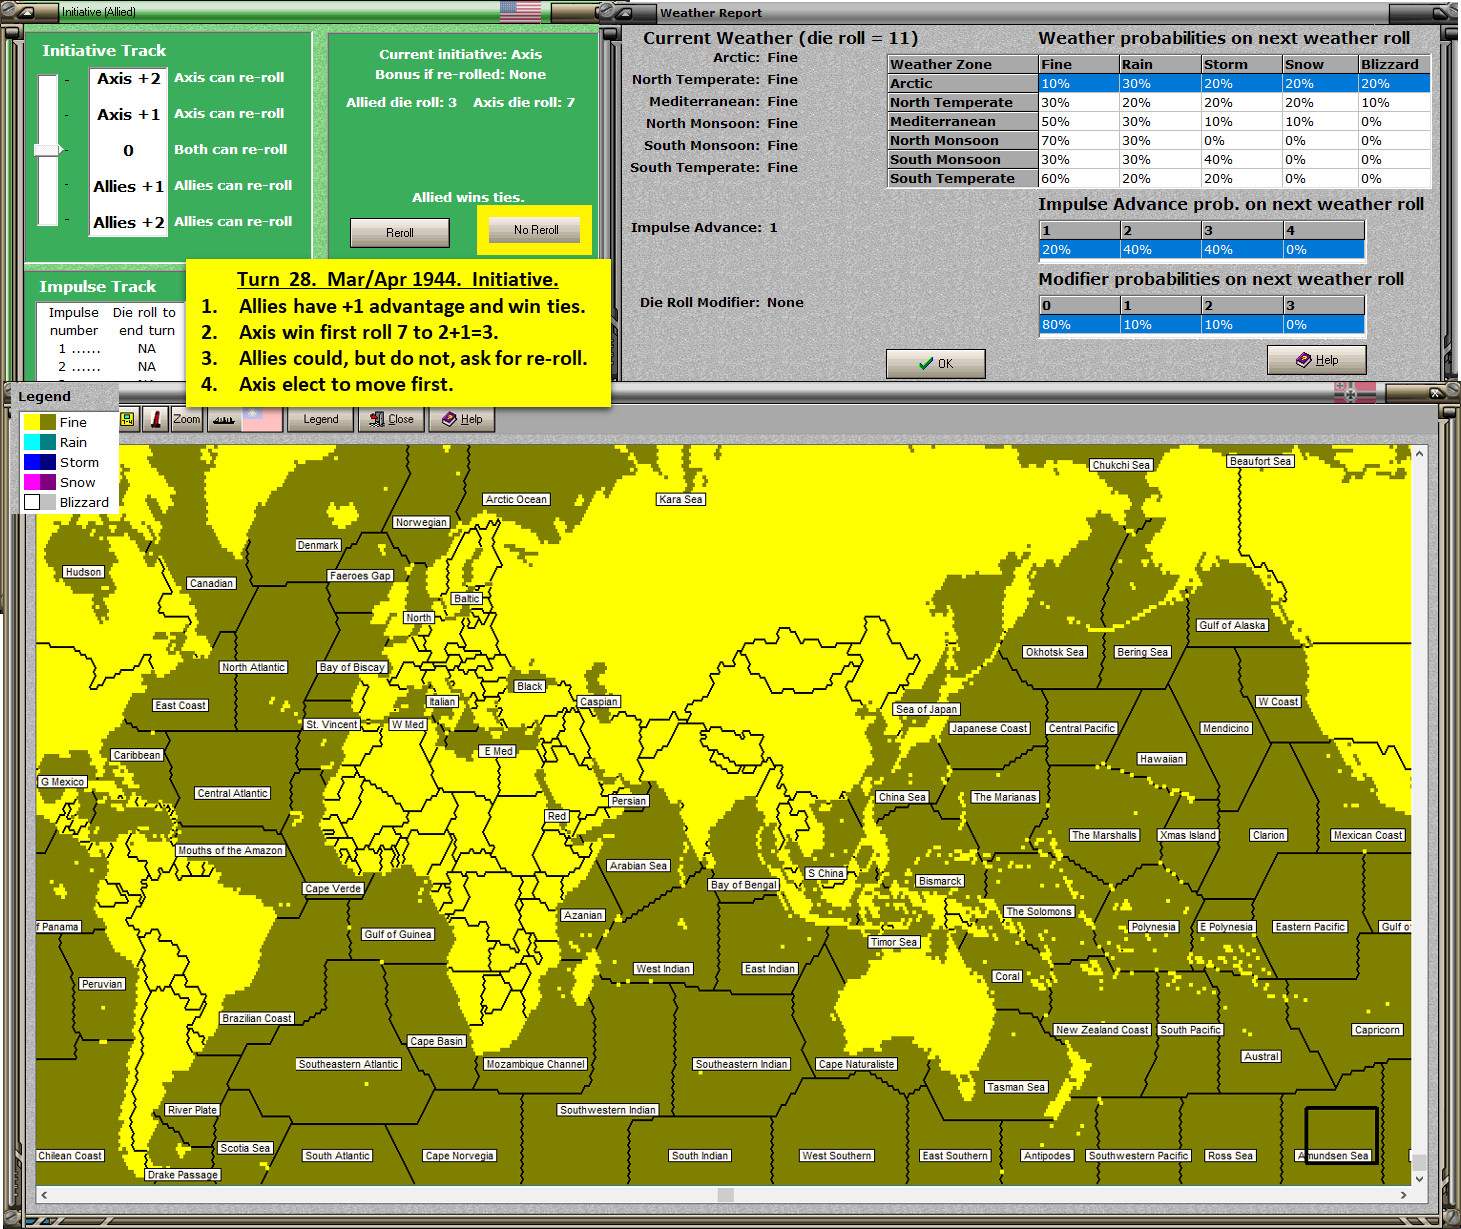Click the Mozambique Channel label
Screen dimensions: 1461x1229
536,1064
